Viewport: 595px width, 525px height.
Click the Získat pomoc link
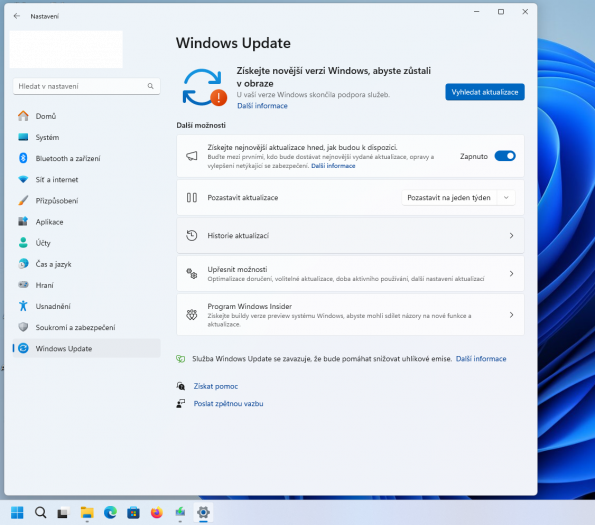coord(216,386)
